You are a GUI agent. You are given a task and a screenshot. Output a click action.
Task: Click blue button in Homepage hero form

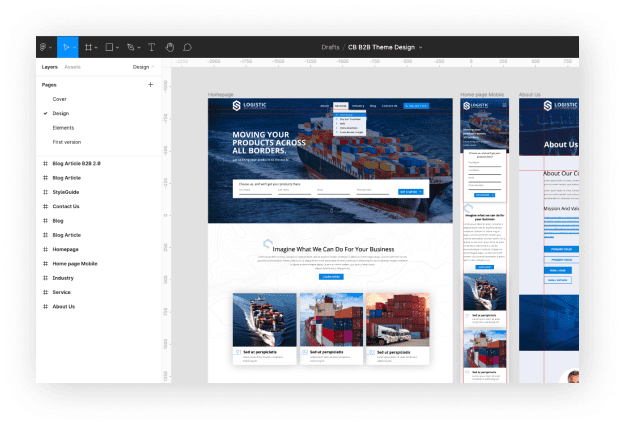[411, 192]
